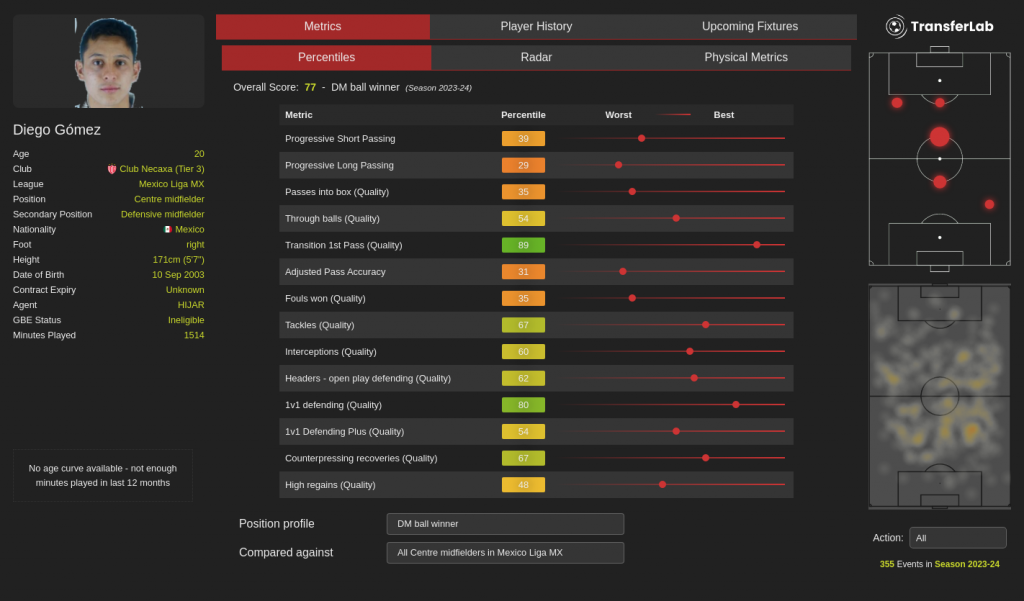Click the Progressive Long Passing slider marker
The height and width of the screenshot is (601, 1024).
coord(618,165)
